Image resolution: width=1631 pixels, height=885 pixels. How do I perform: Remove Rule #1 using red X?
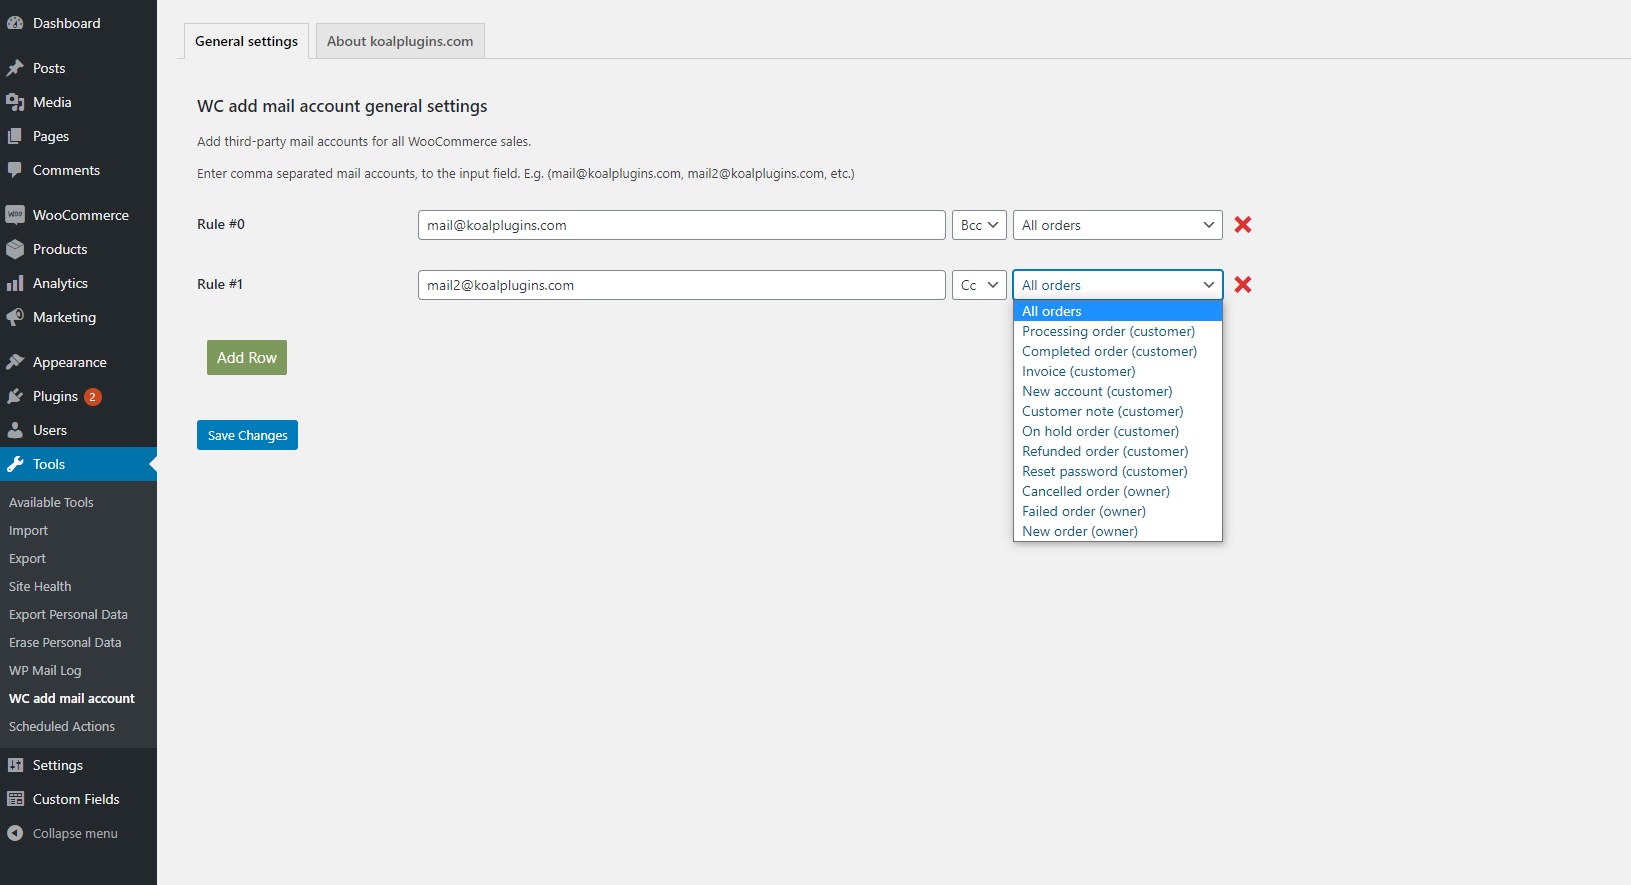coord(1243,285)
